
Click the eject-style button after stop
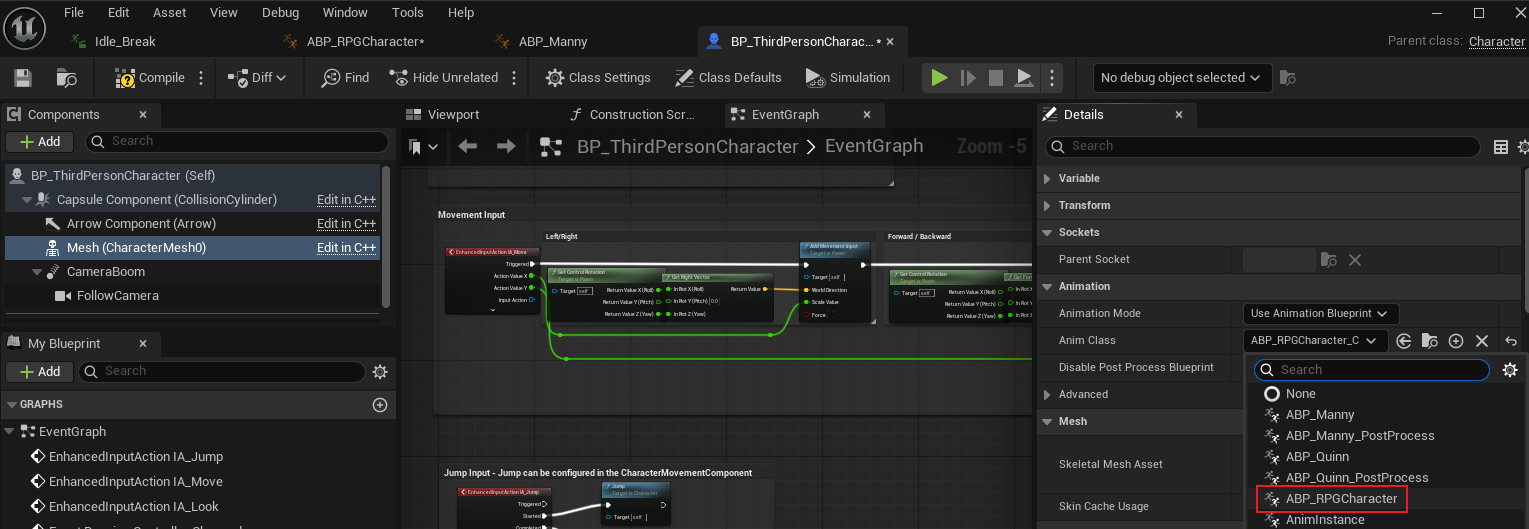coord(1024,78)
